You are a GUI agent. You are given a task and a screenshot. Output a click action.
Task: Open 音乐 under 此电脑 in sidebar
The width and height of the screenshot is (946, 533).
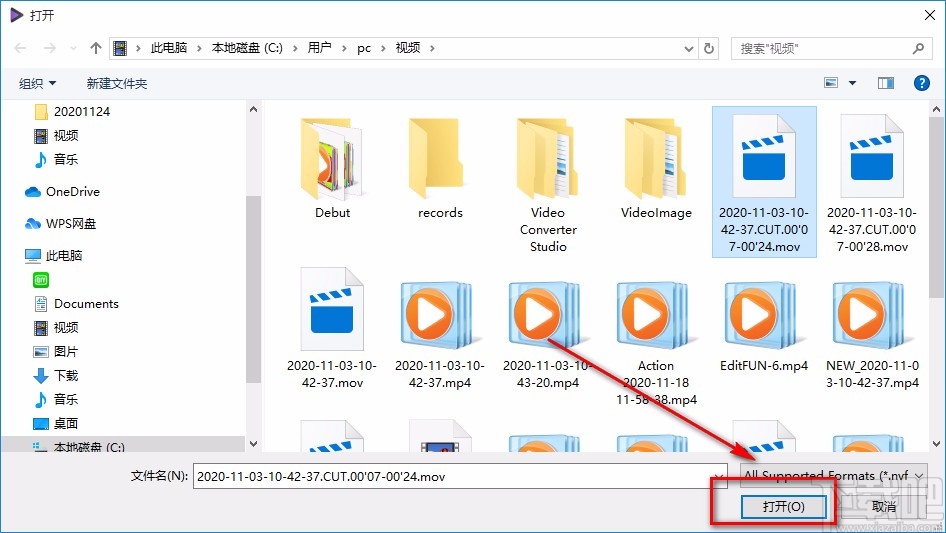[57, 400]
